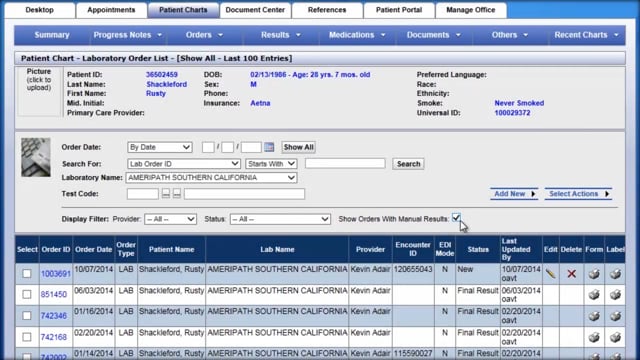This screenshot has height=360, width=640.
Task: Click the Order Date column header
Action: 93,249
